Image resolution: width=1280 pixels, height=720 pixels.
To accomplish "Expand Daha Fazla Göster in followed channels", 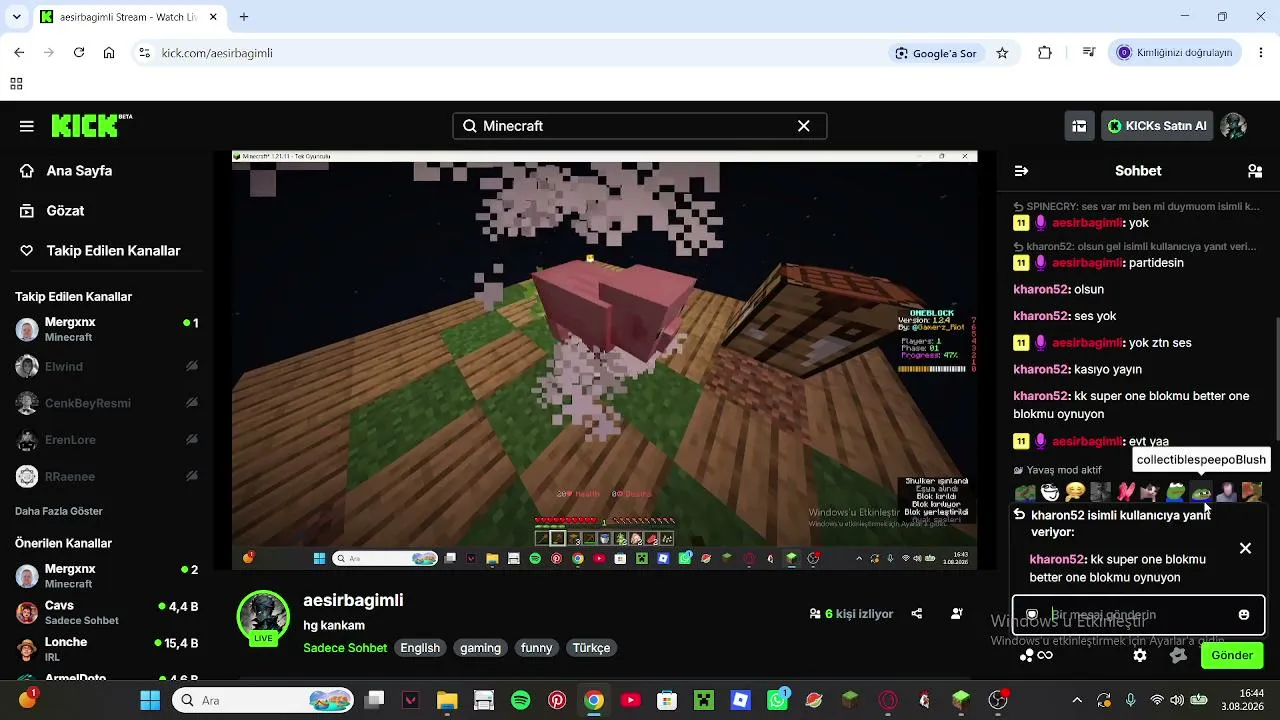I will (59, 511).
